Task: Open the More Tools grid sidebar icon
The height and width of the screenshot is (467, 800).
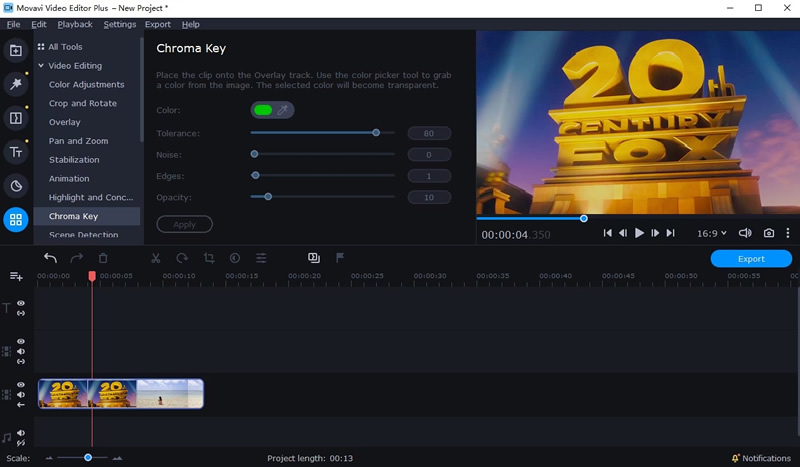Action: 16,219
